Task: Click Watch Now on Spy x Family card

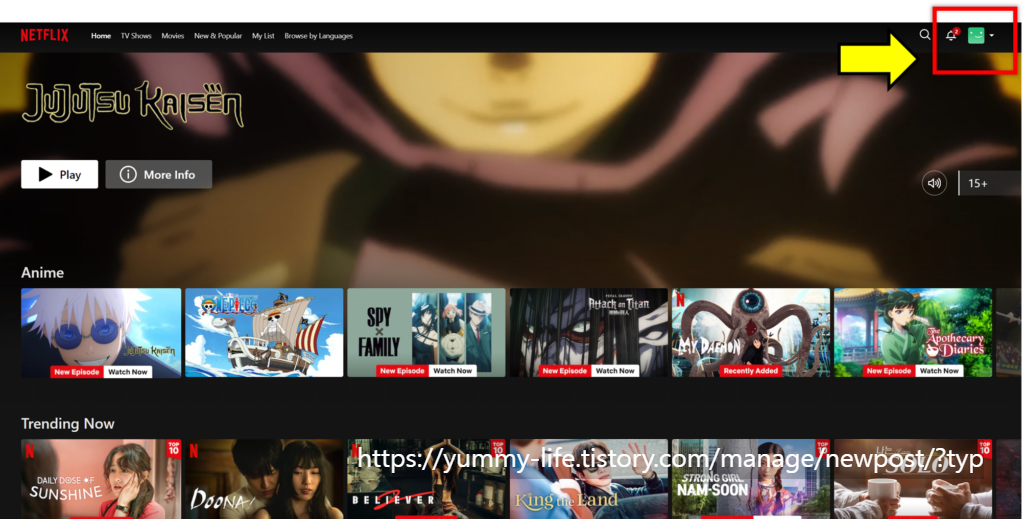Action: point(453,371)
